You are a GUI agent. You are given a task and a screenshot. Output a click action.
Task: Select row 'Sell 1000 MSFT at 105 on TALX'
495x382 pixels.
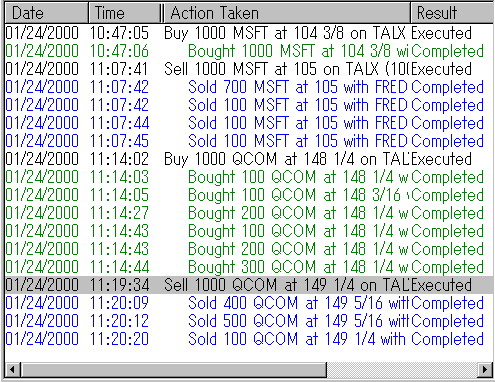pyautogui.click(x=249, y=69)
